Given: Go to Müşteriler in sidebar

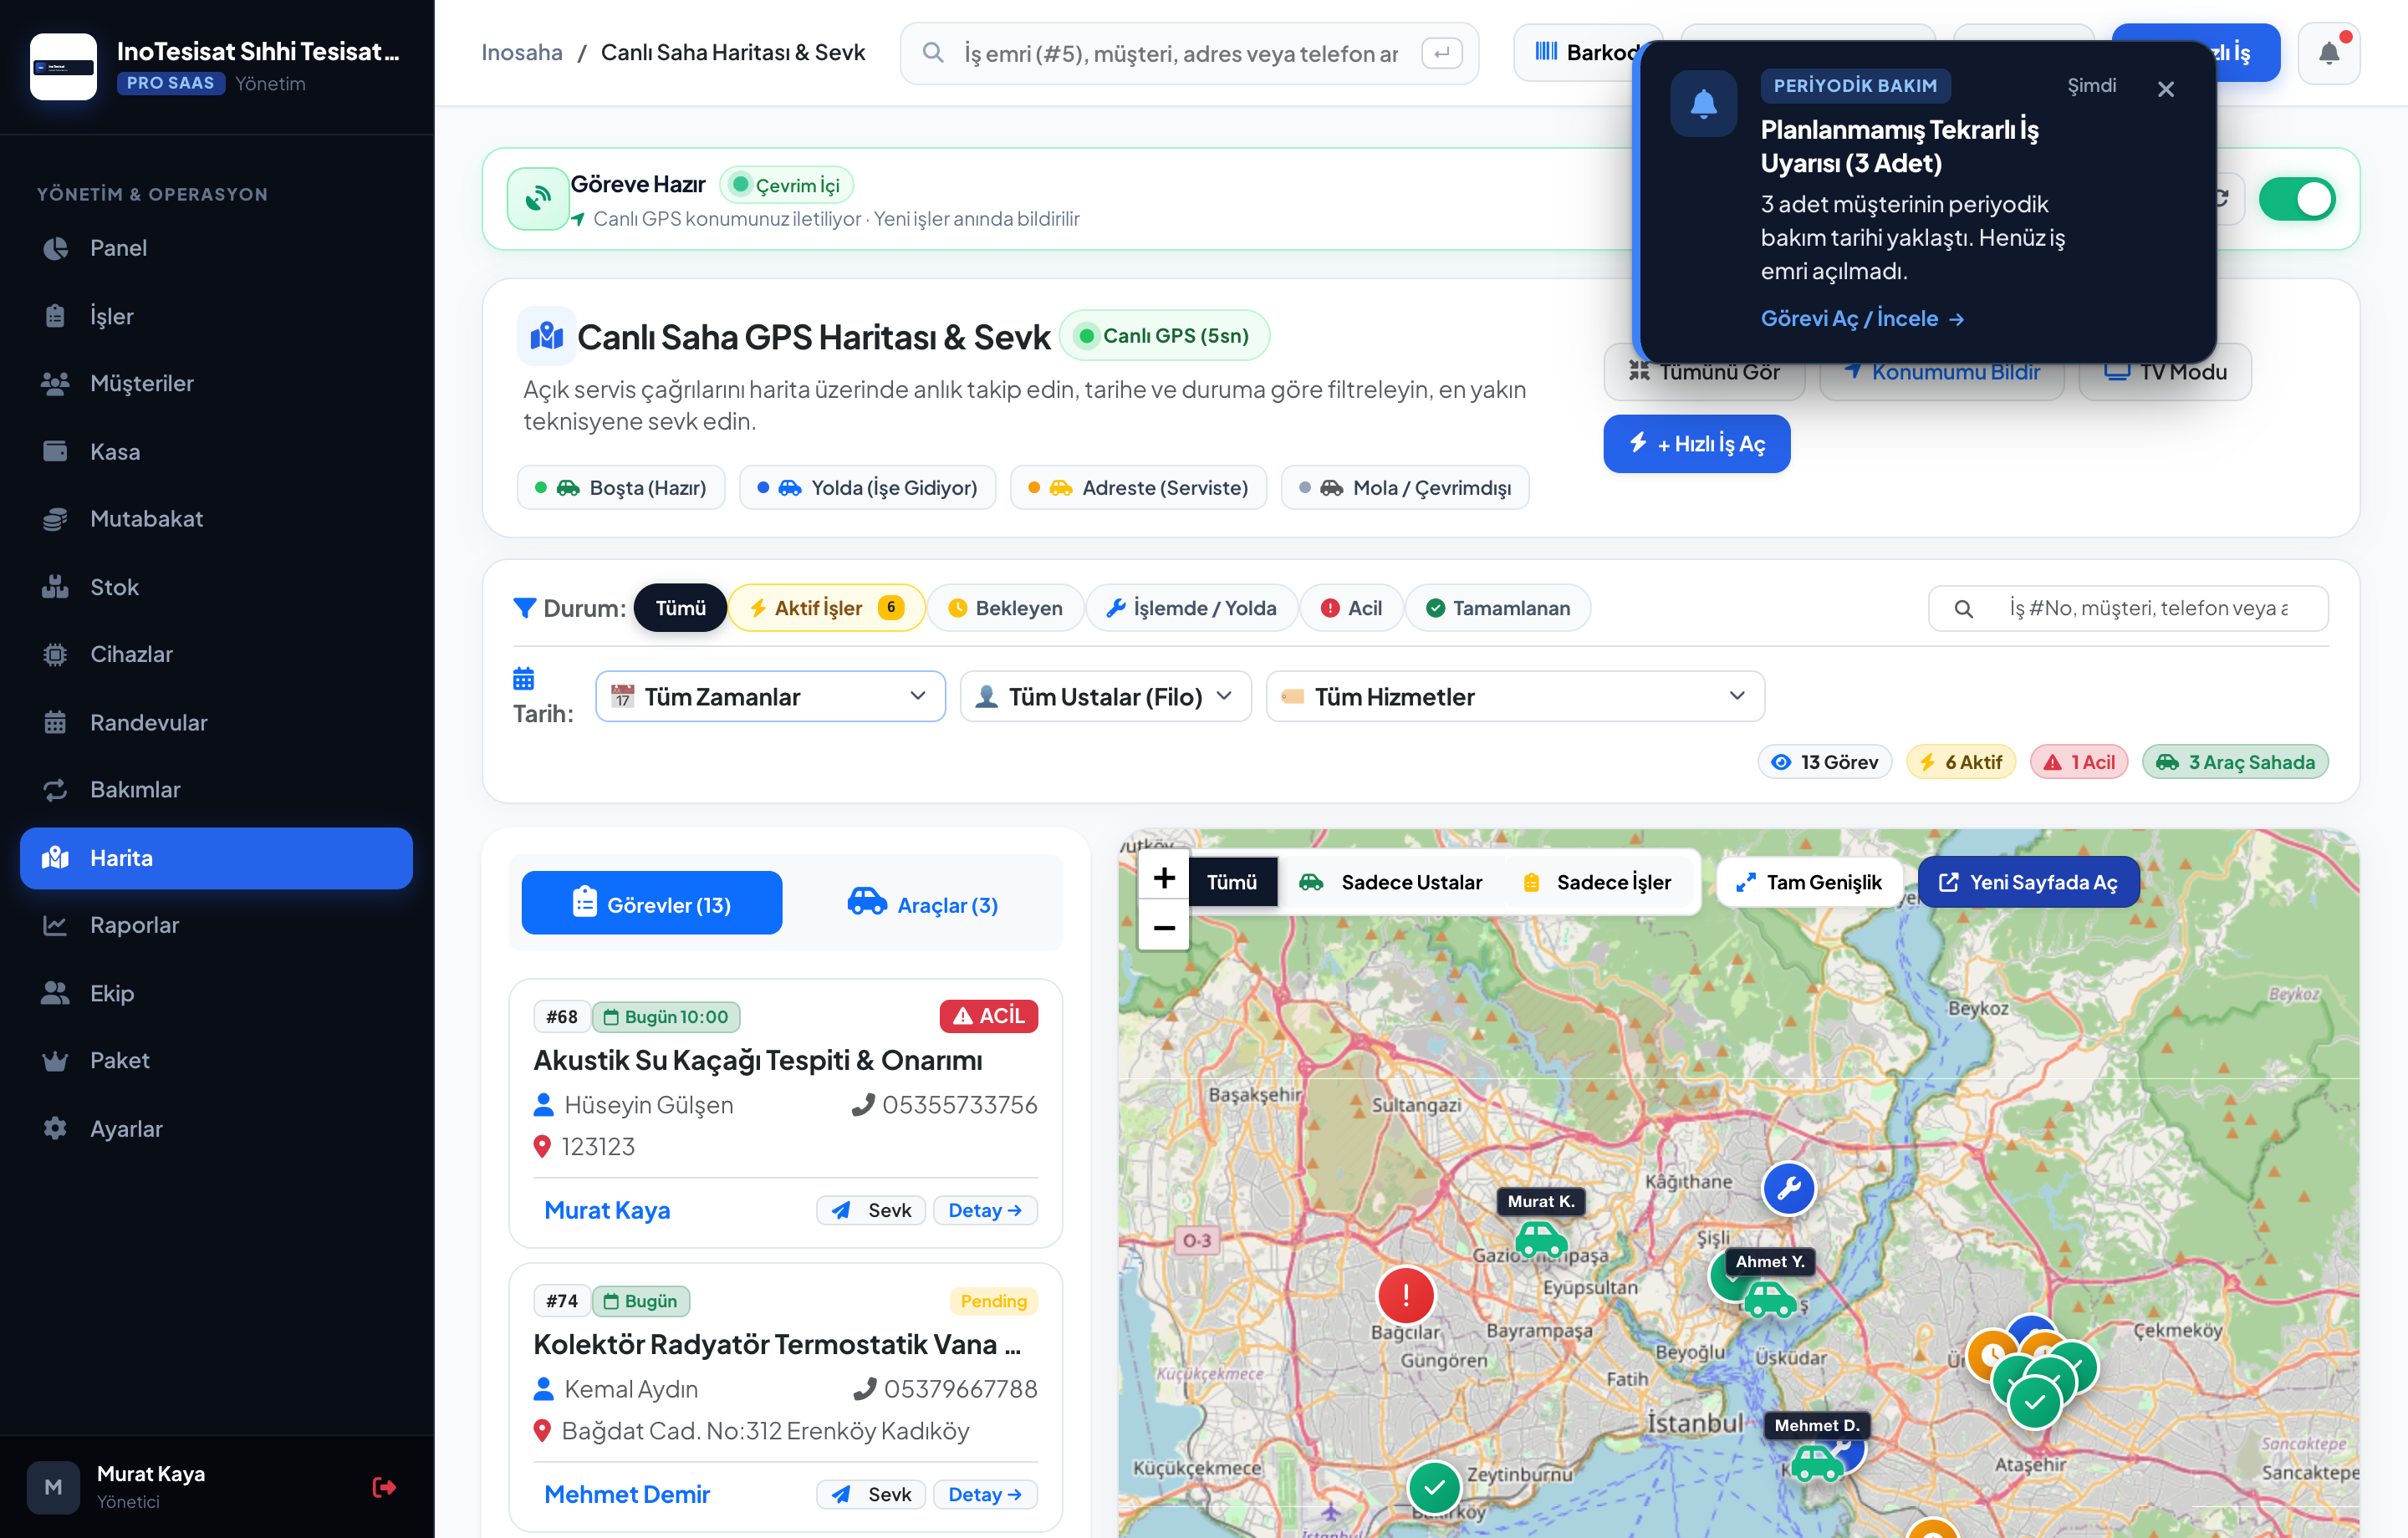Looking at the screenshot, I should point(216,383).
